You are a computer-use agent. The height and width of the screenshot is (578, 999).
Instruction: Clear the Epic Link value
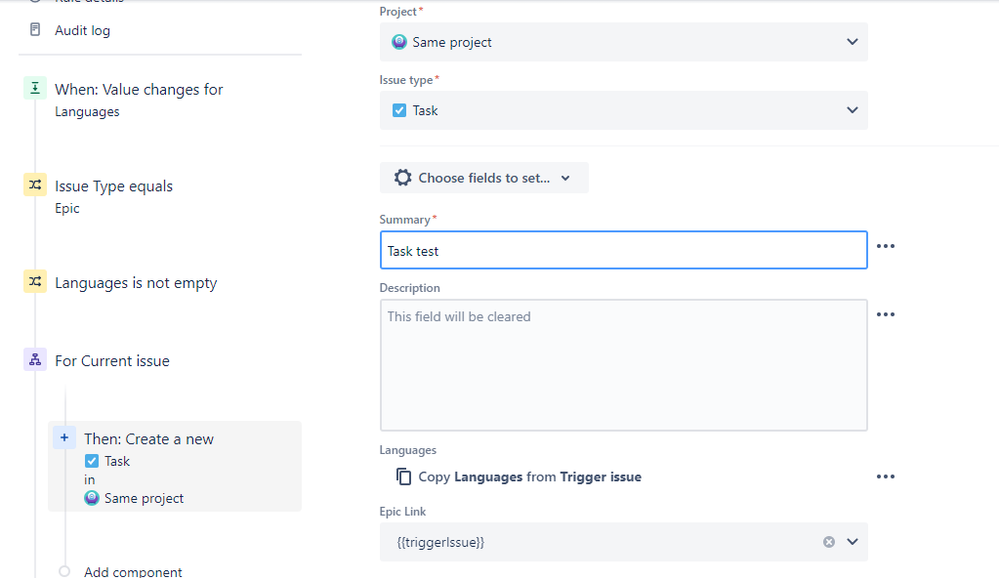pyautogui.click(x=828, y=542)
